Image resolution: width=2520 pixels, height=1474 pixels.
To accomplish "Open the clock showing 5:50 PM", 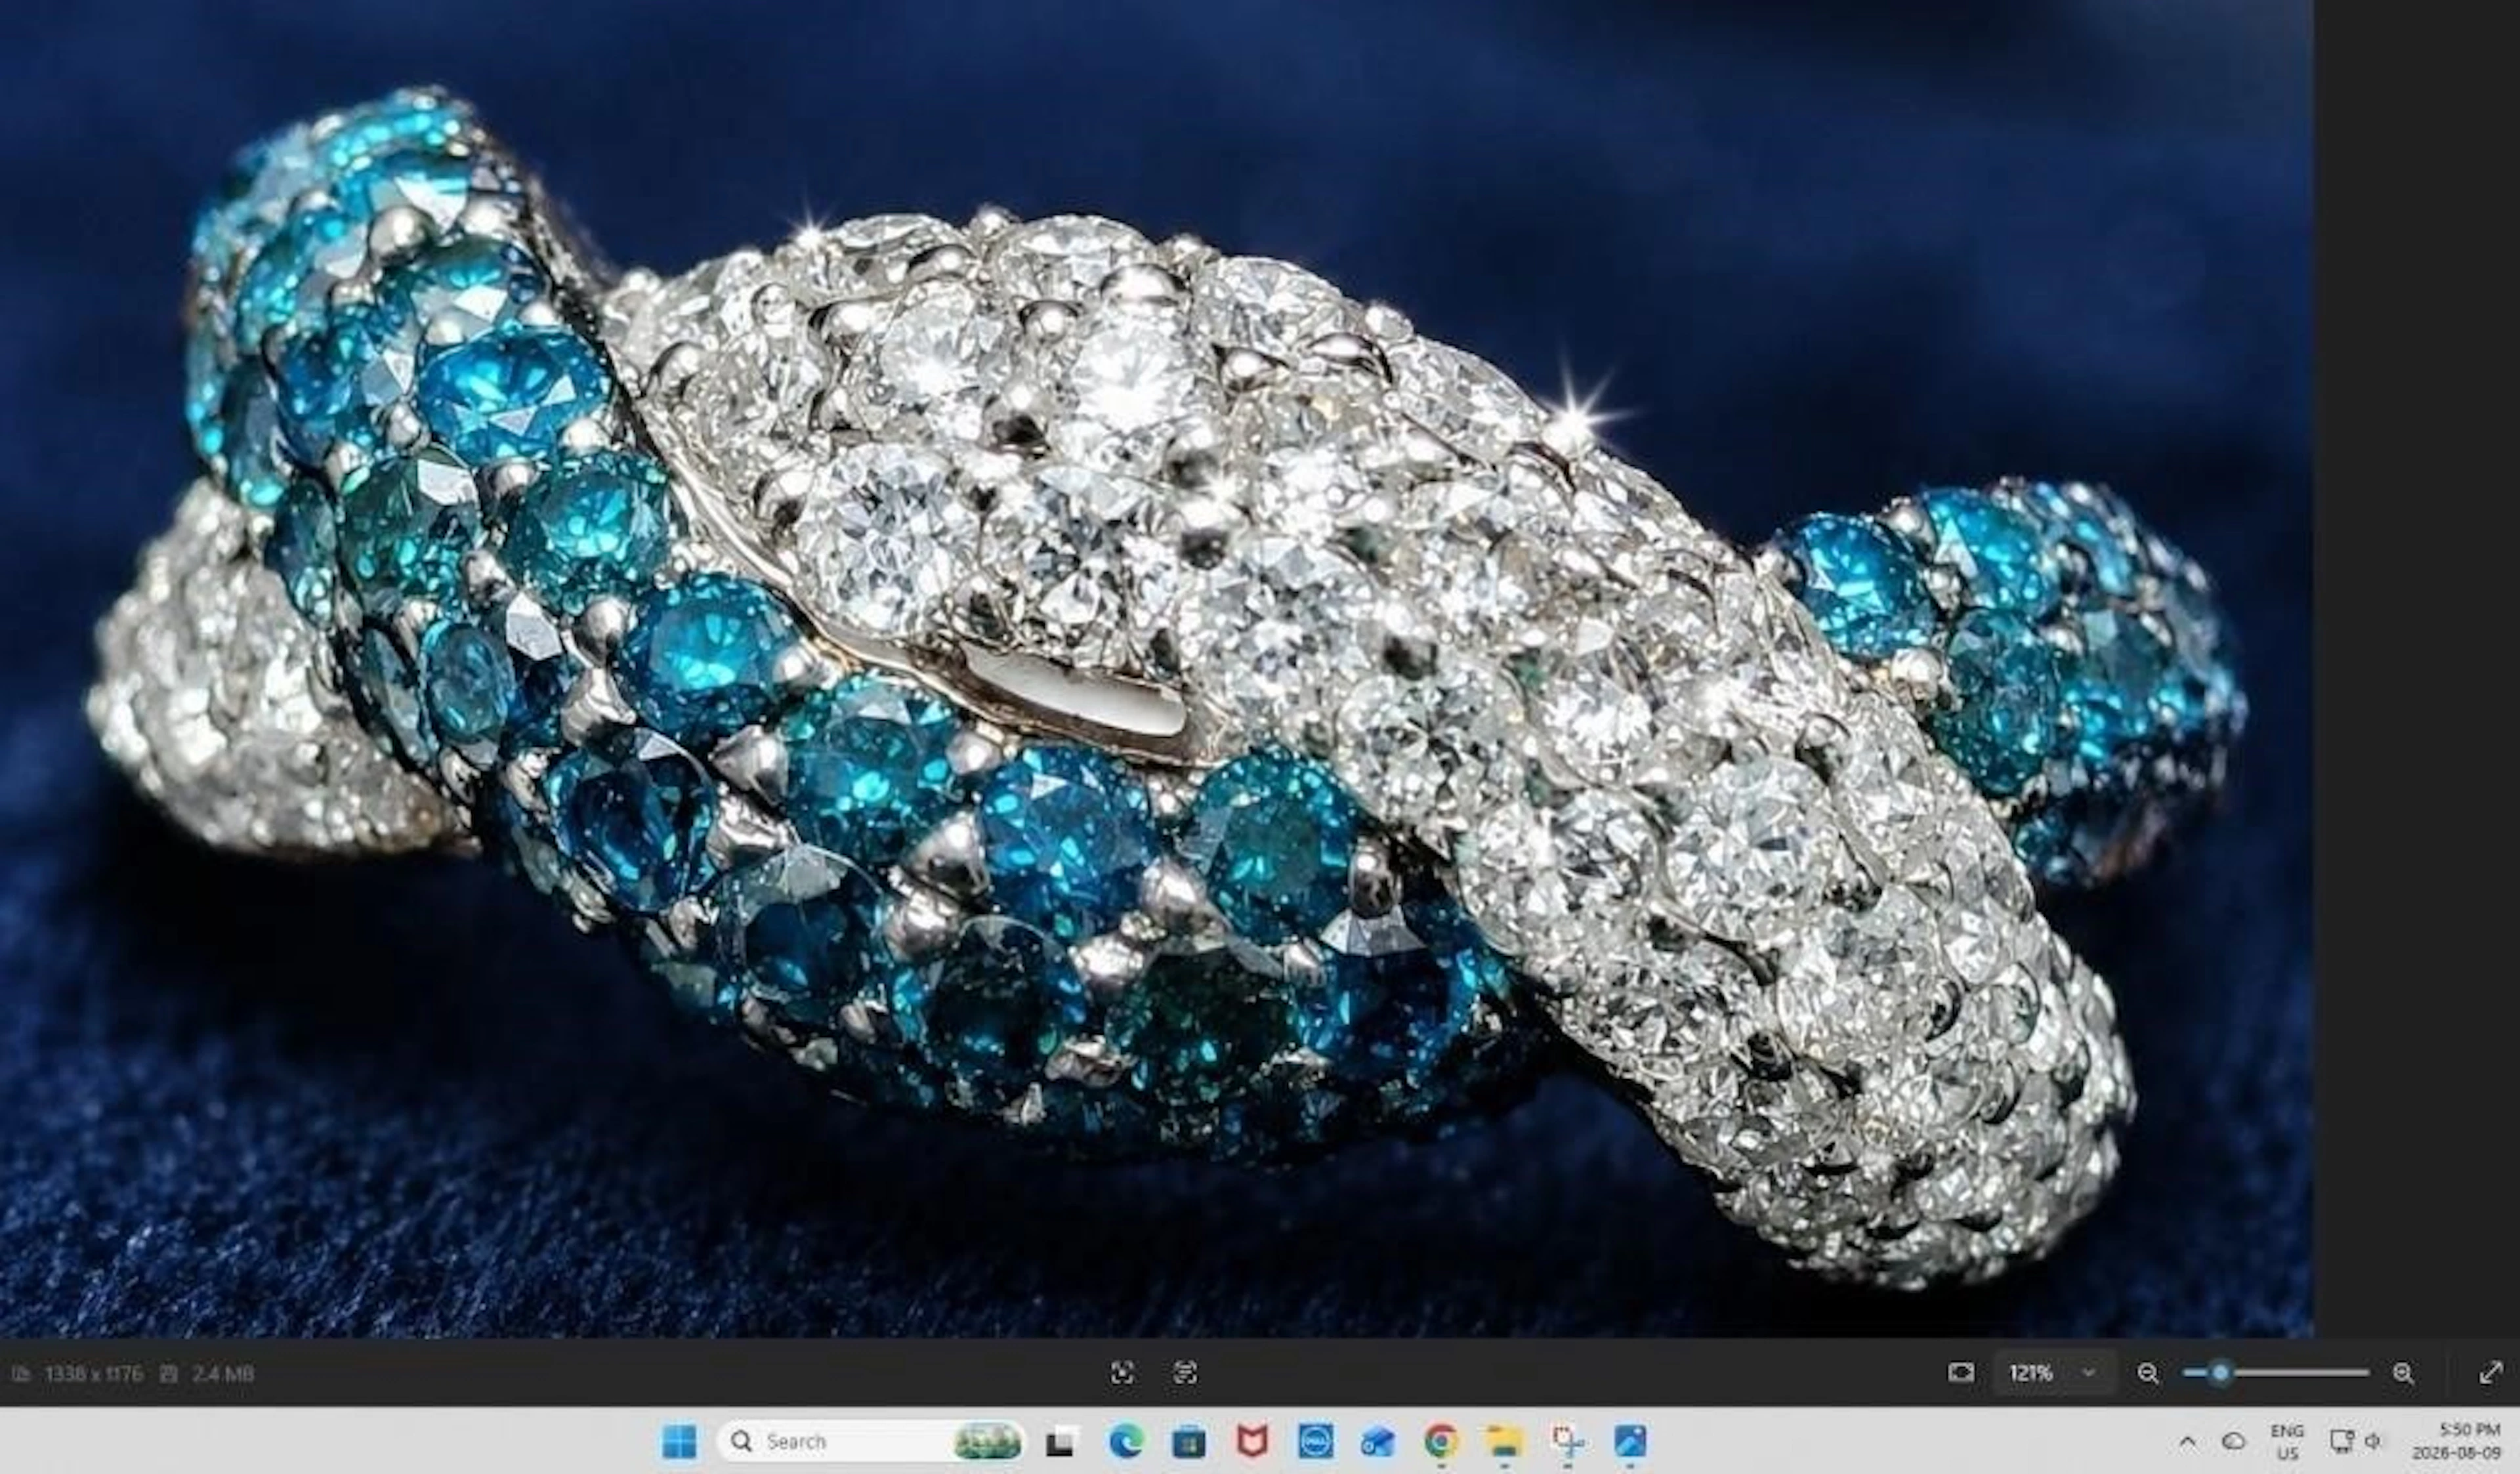I will [x=2457, y=1442].
